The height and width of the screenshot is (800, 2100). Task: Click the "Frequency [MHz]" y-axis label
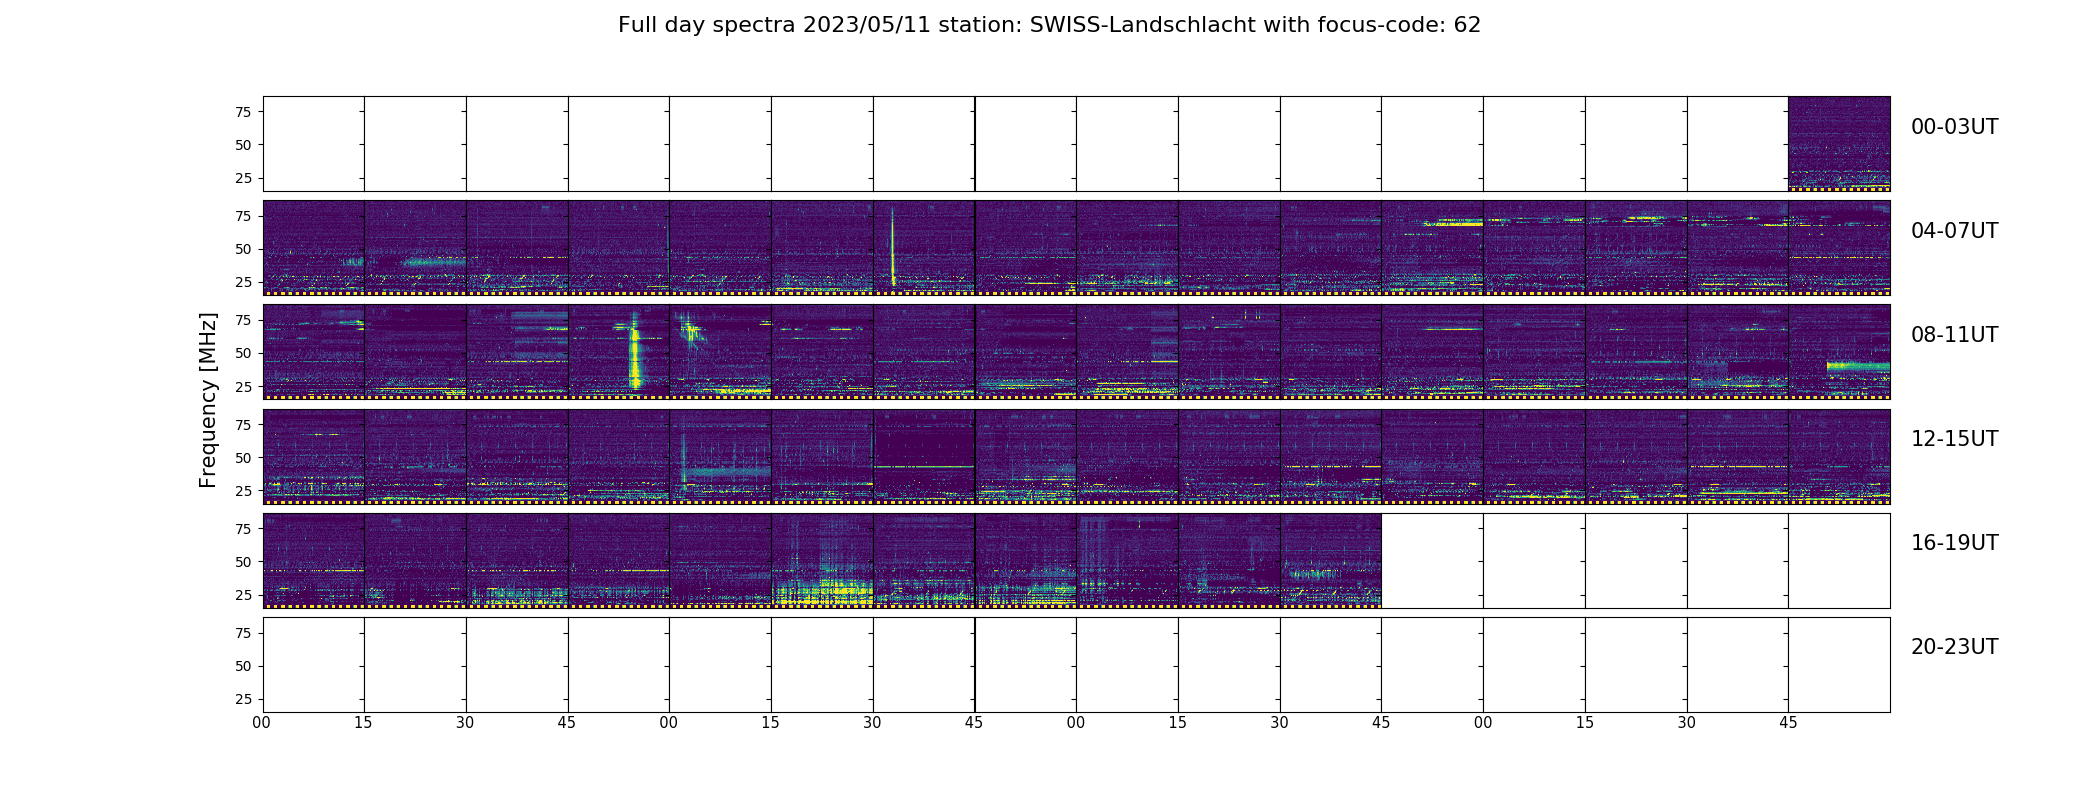click(x=208, y=400)
